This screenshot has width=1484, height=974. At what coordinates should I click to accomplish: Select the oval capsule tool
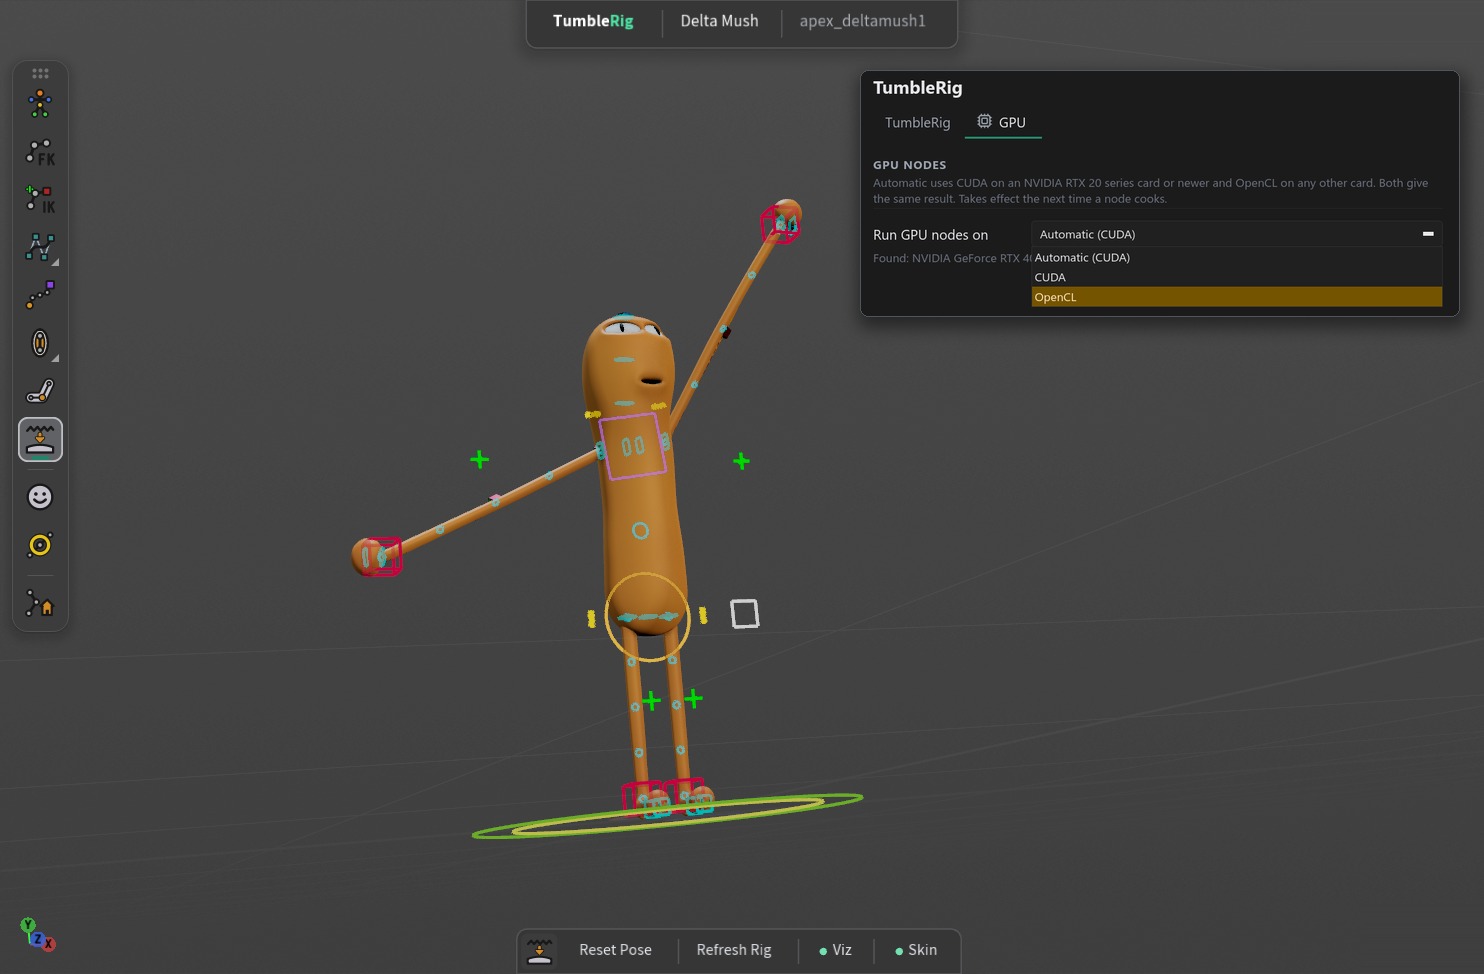(40, 343)
